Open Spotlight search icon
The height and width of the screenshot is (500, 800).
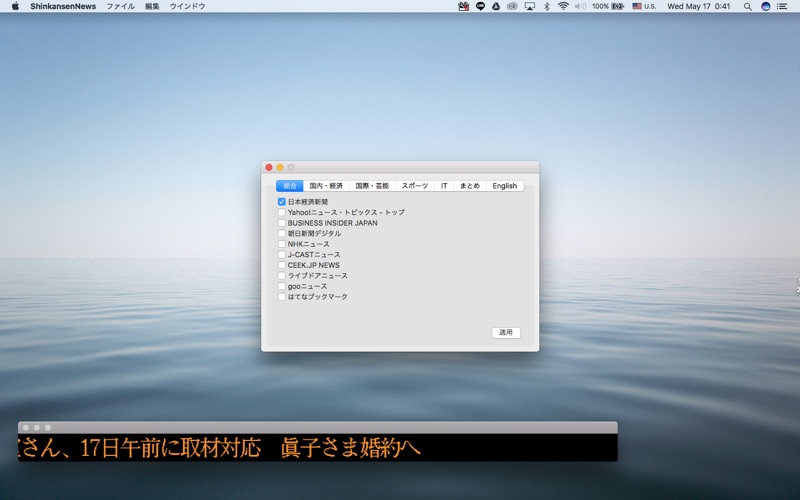(747, 6)
